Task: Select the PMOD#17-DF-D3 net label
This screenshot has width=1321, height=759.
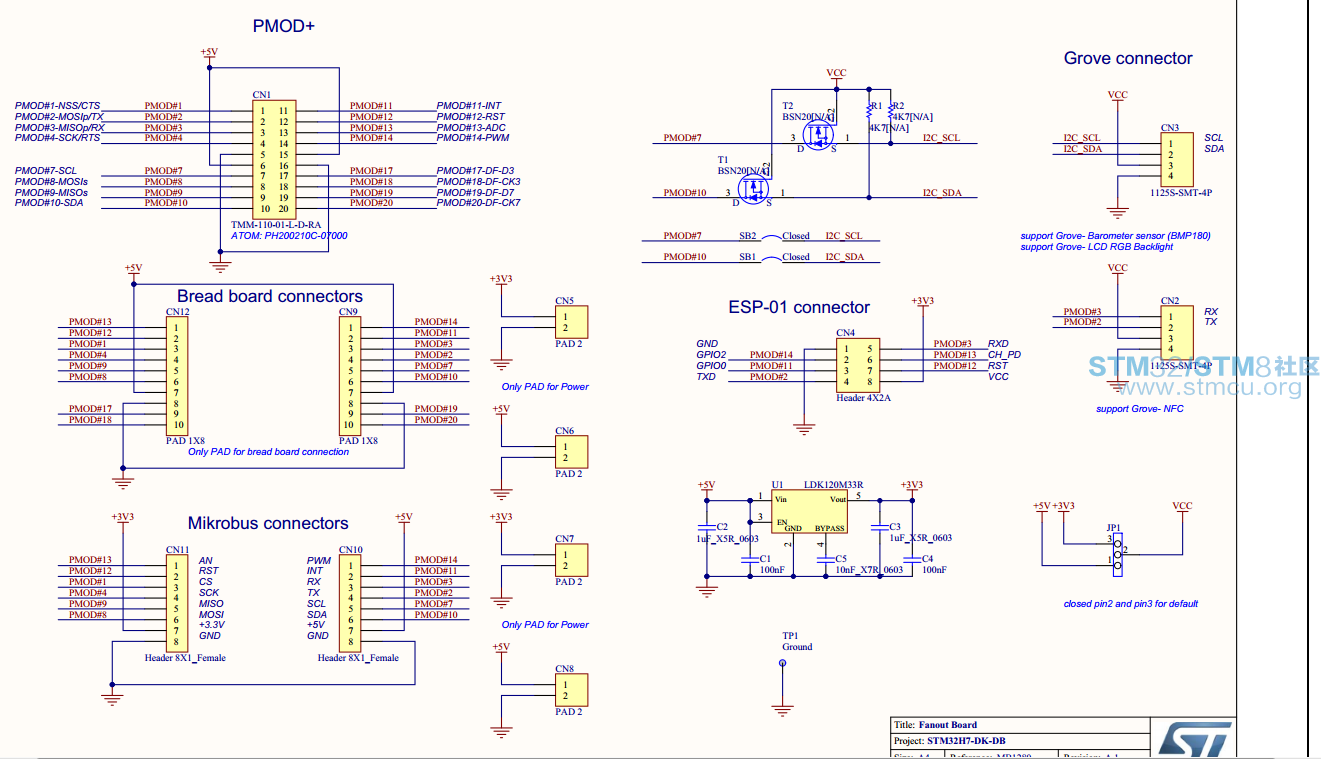Action: (475, 171)
